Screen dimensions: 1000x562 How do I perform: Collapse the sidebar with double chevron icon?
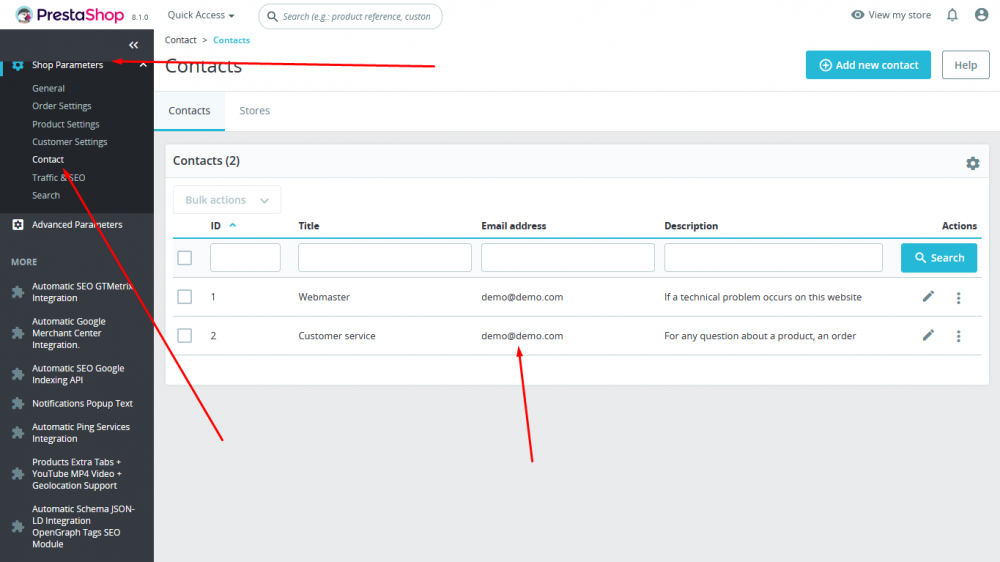pyautogui.click(x=133, y=45)
